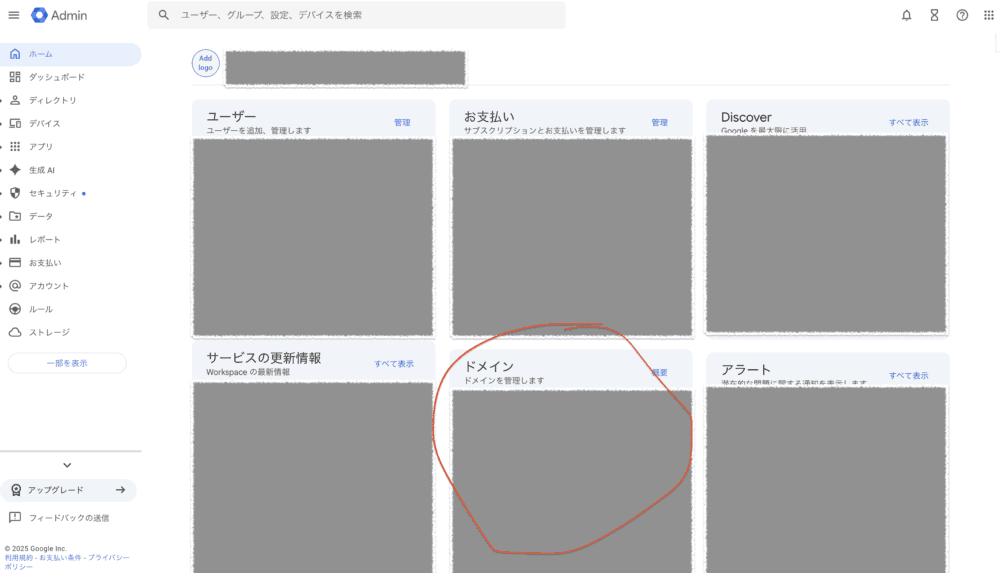1000x573 pixels.
Task: Open the Google apps grid icon
Action: click(989, 15)
